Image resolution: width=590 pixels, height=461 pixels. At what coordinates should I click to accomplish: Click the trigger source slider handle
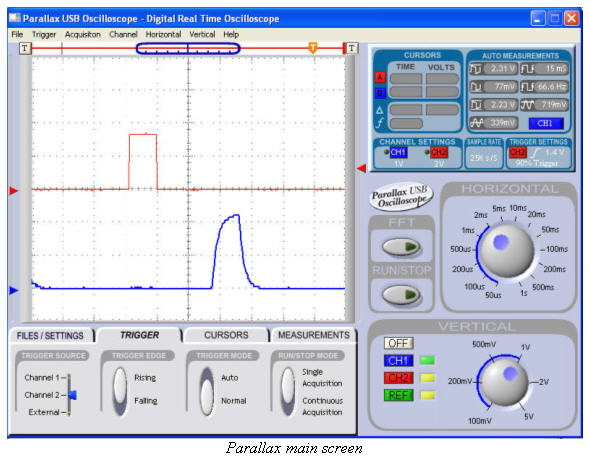(x=72, y=395)
